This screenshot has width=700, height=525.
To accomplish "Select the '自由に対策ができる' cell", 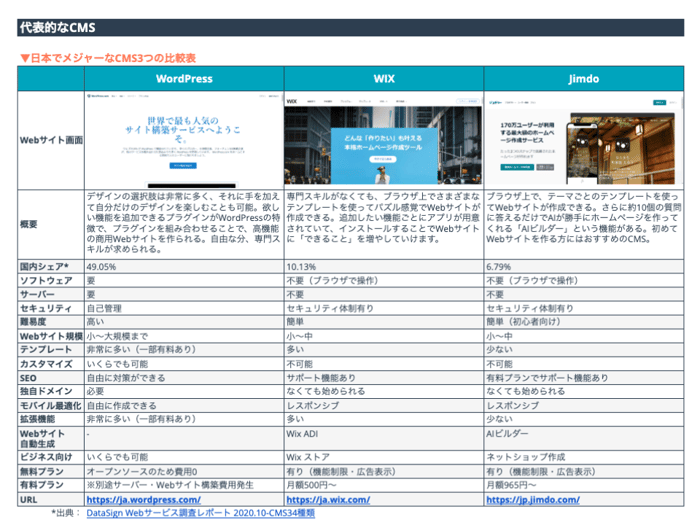I will click(126, 378).
